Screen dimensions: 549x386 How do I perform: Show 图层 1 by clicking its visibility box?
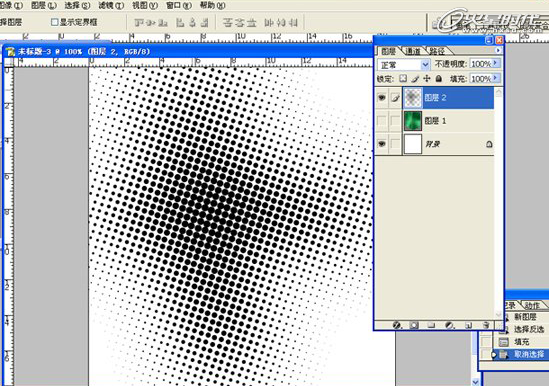(382, 121)
